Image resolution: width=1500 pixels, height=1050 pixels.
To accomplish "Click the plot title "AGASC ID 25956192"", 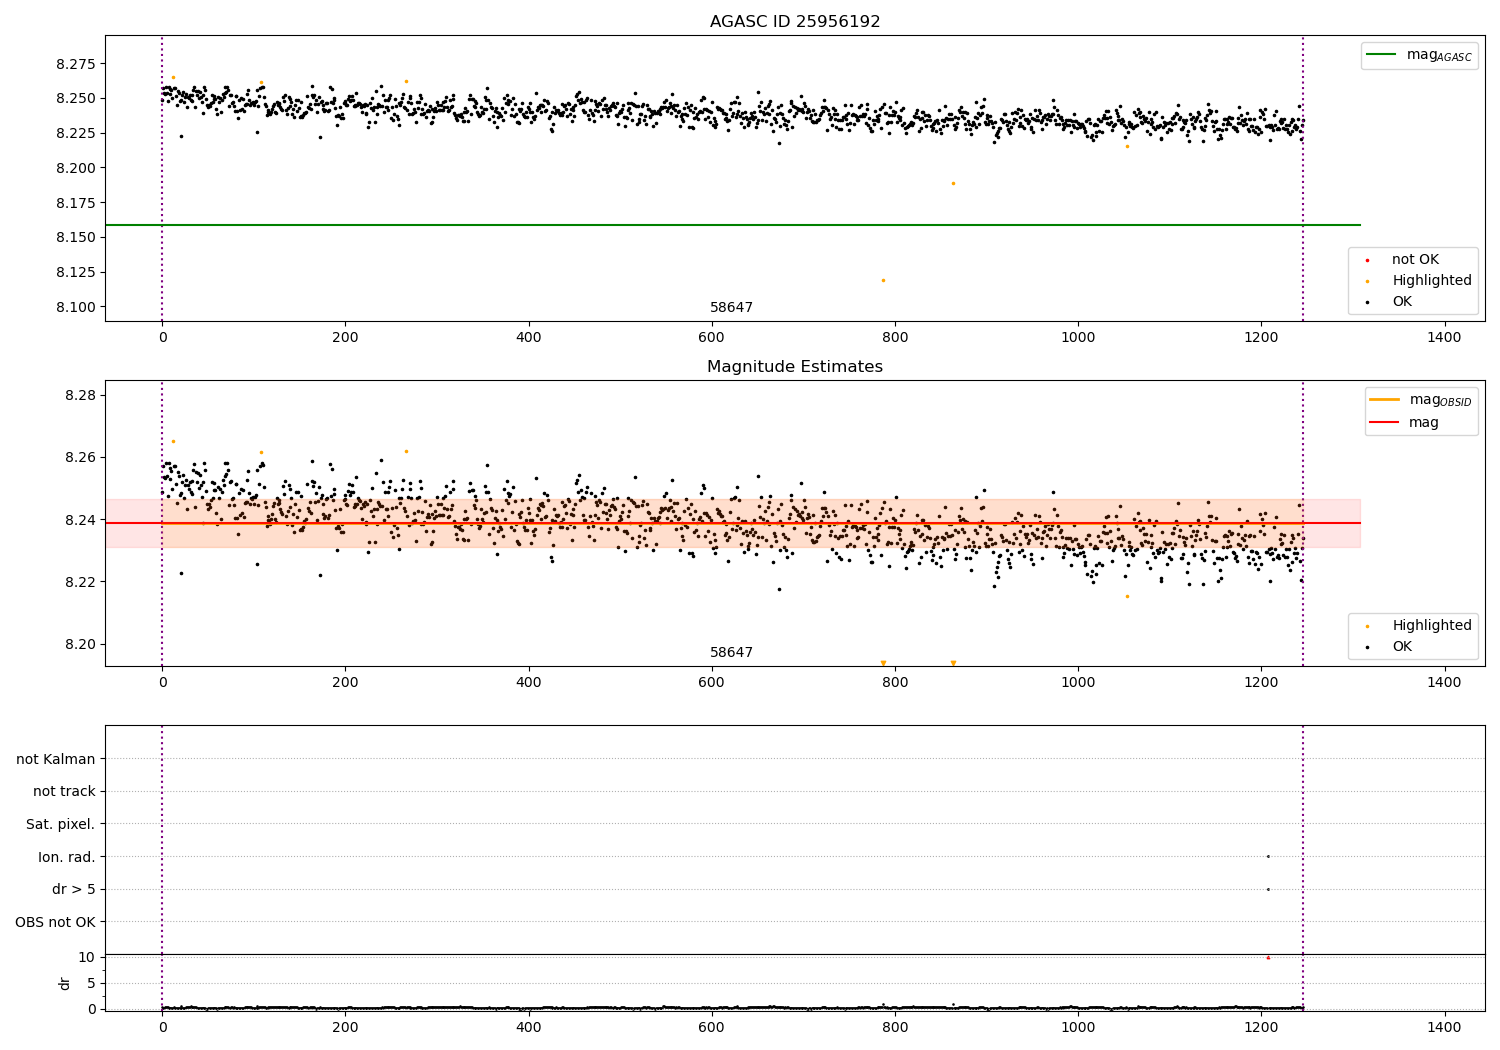I will pos(795,22).
